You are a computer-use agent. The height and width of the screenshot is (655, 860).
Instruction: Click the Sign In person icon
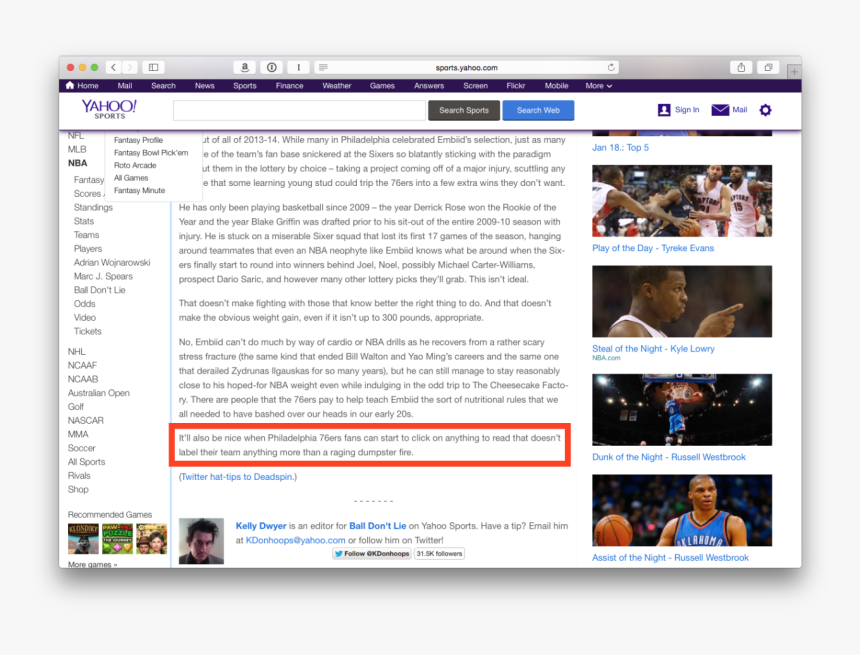point(662,110)
